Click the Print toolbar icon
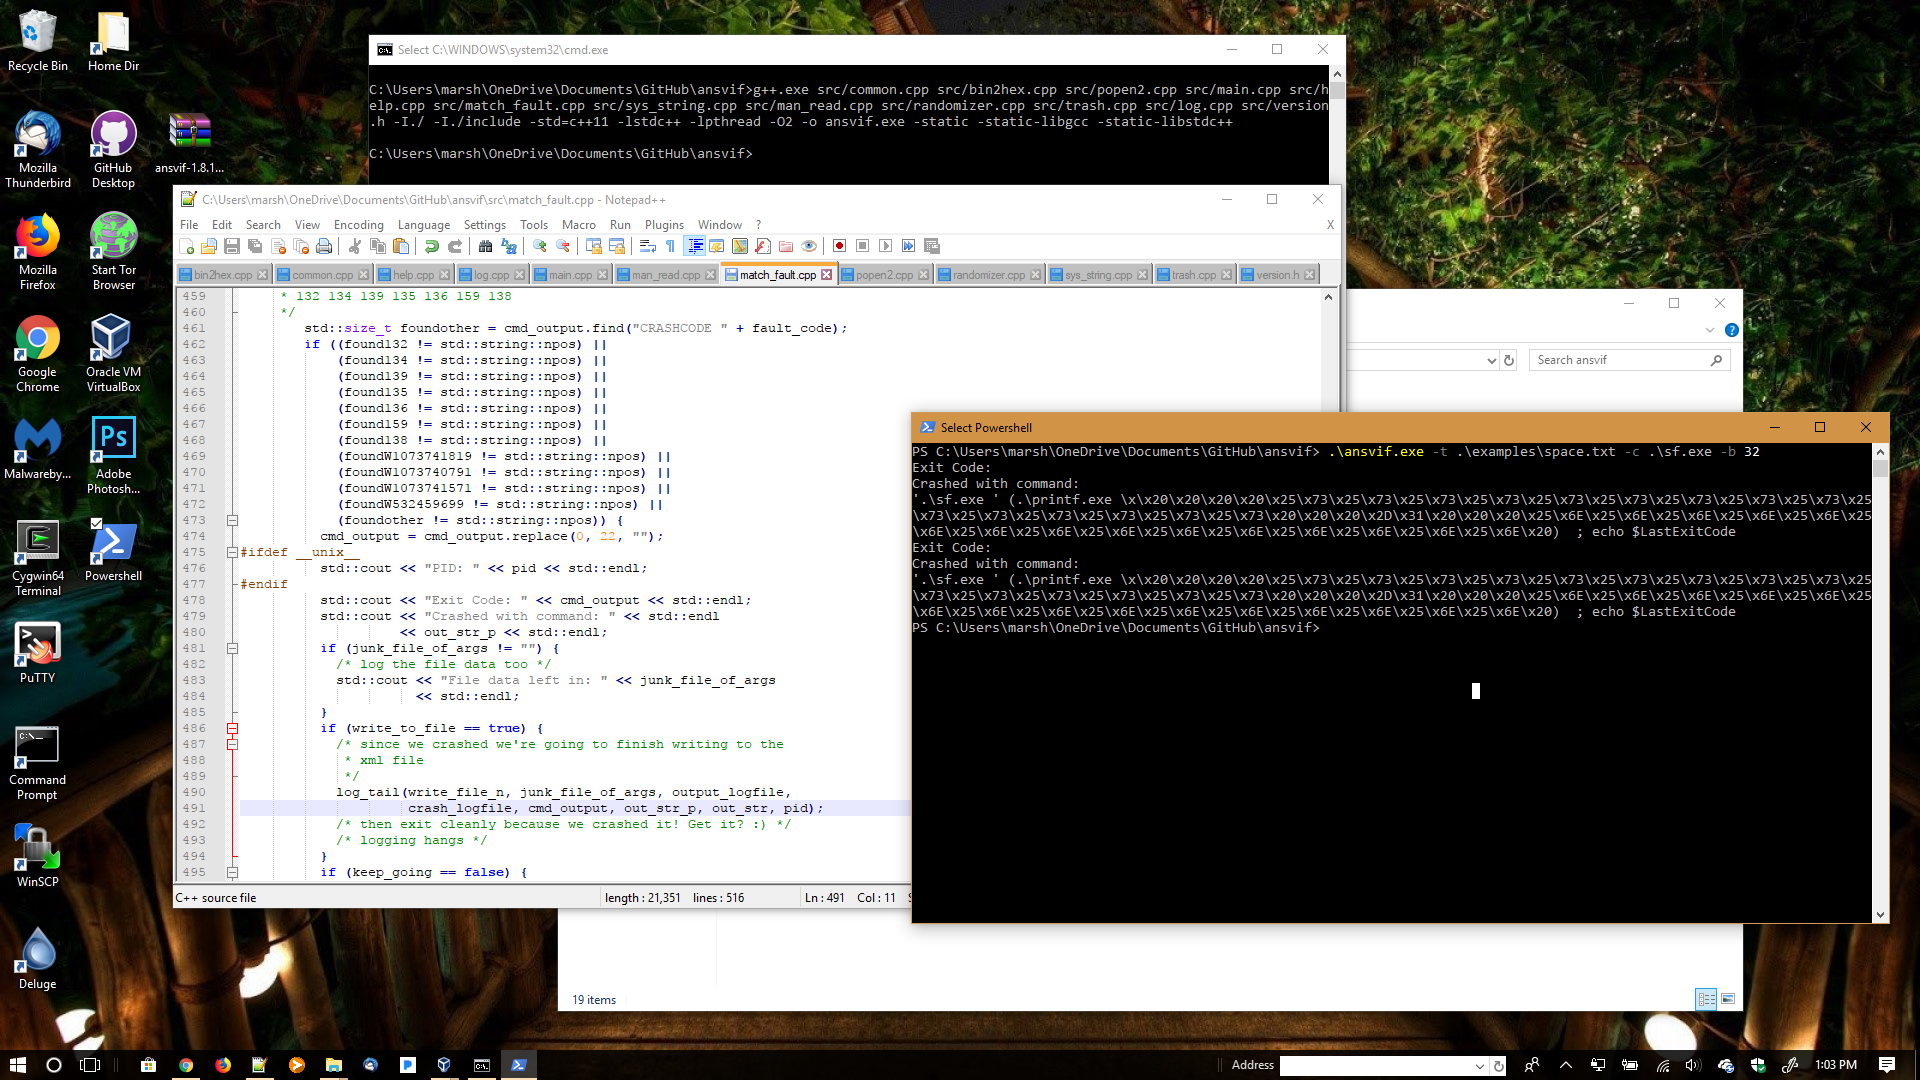The image size is (1920, 1080). (324, 246)
